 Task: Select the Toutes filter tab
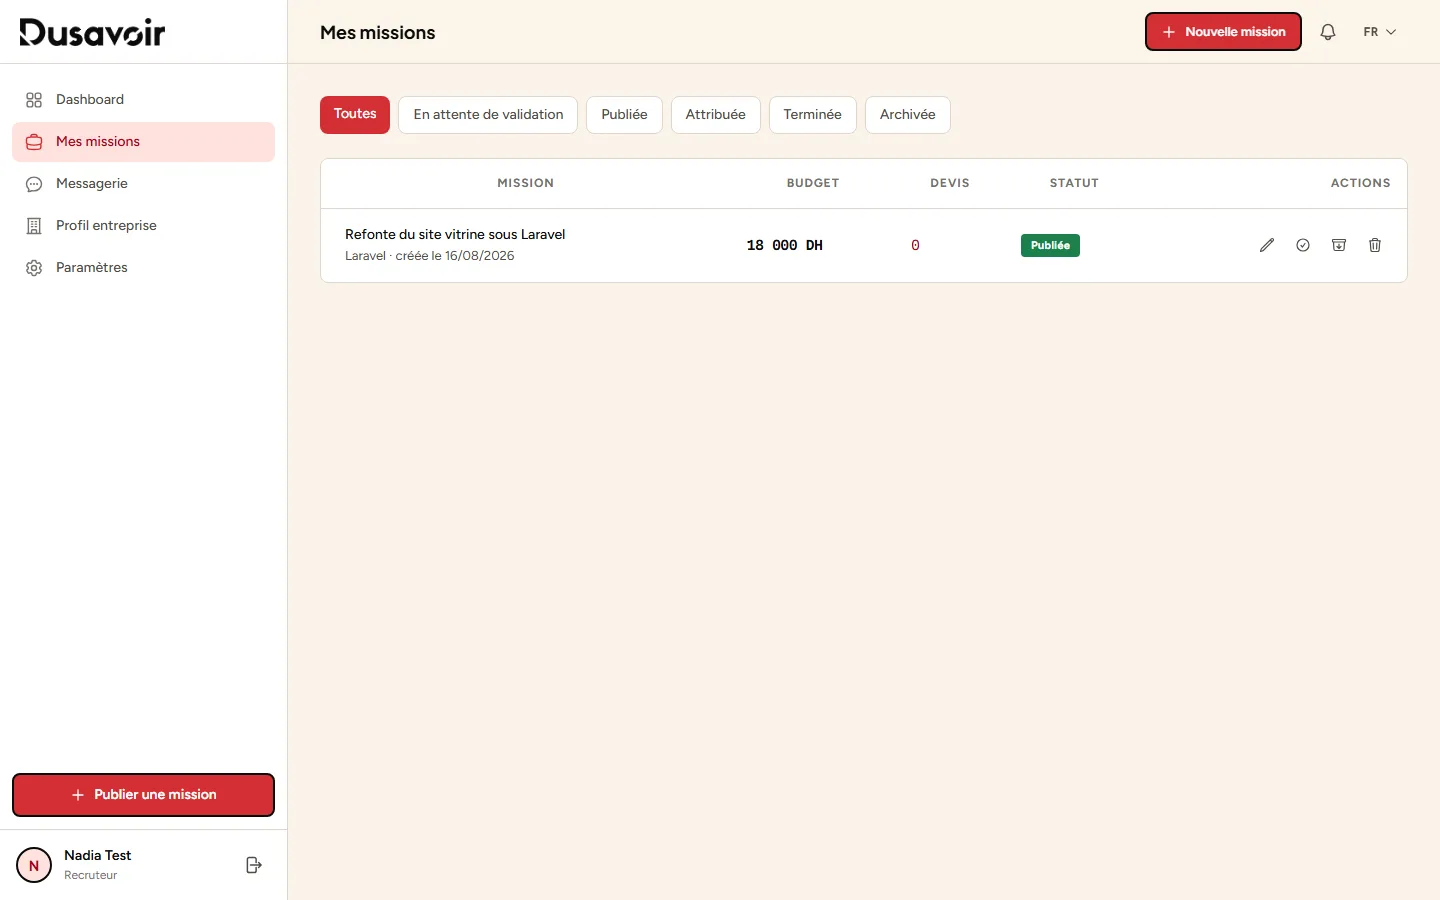(355, 114)
